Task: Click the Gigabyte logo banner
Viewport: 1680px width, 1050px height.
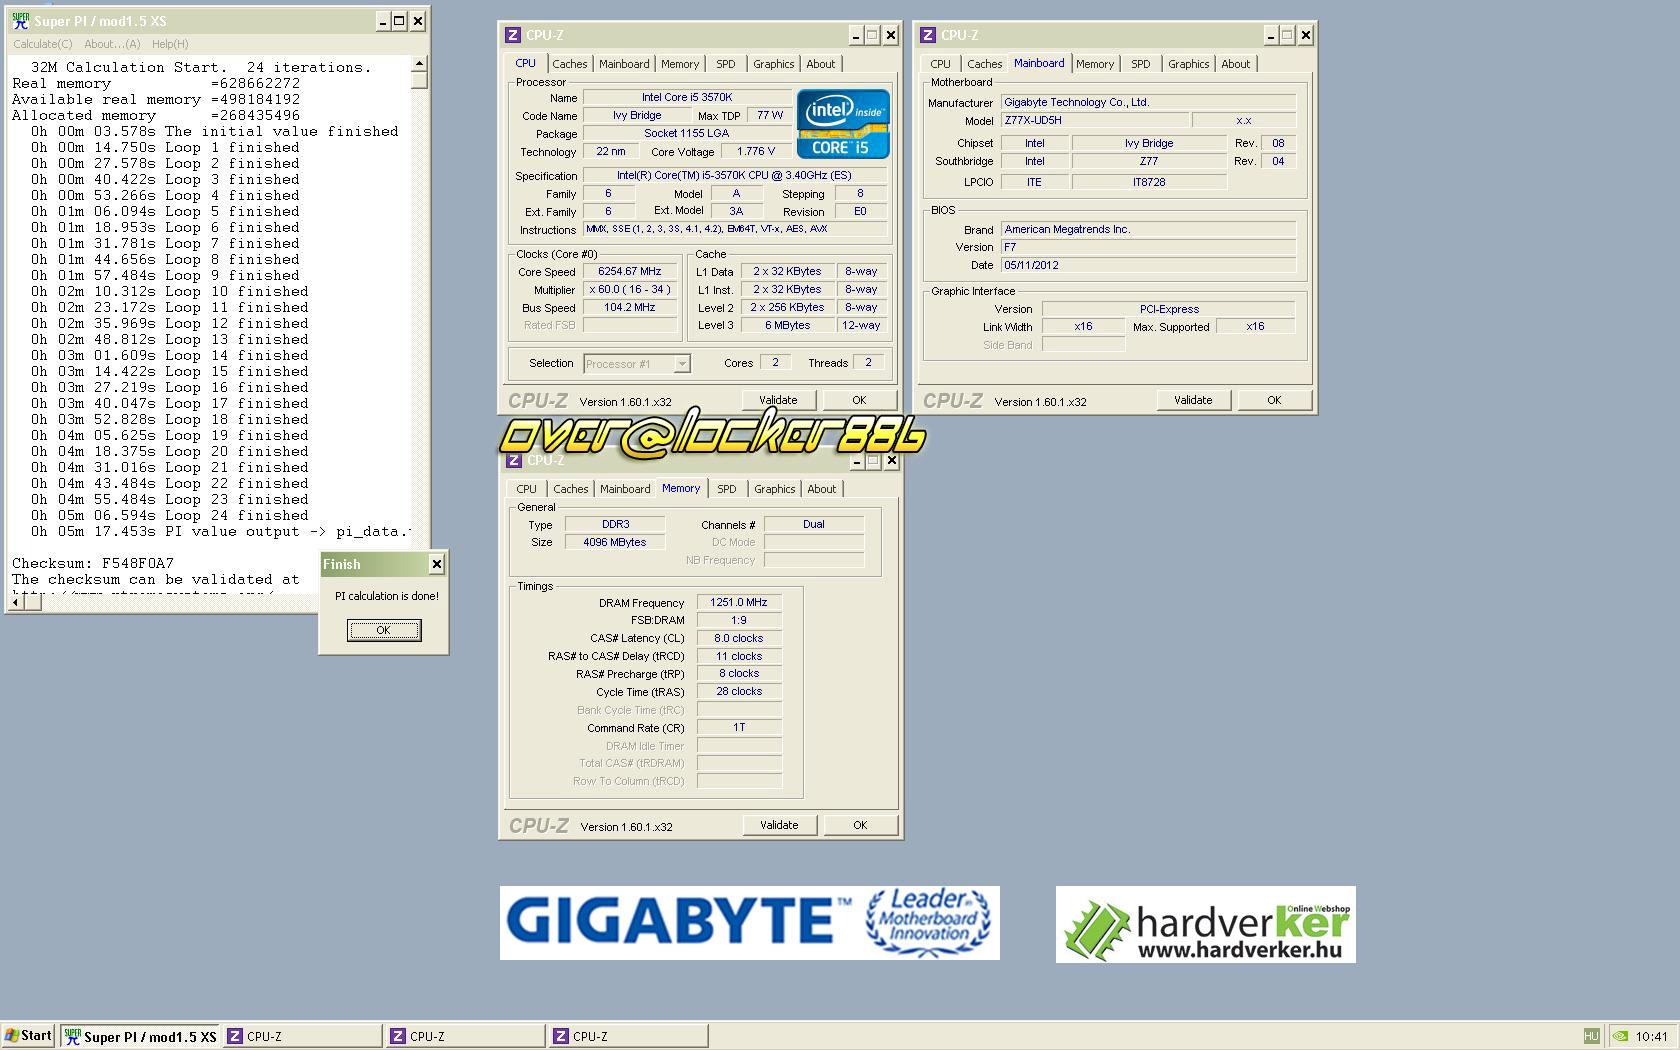Action: 750,923
